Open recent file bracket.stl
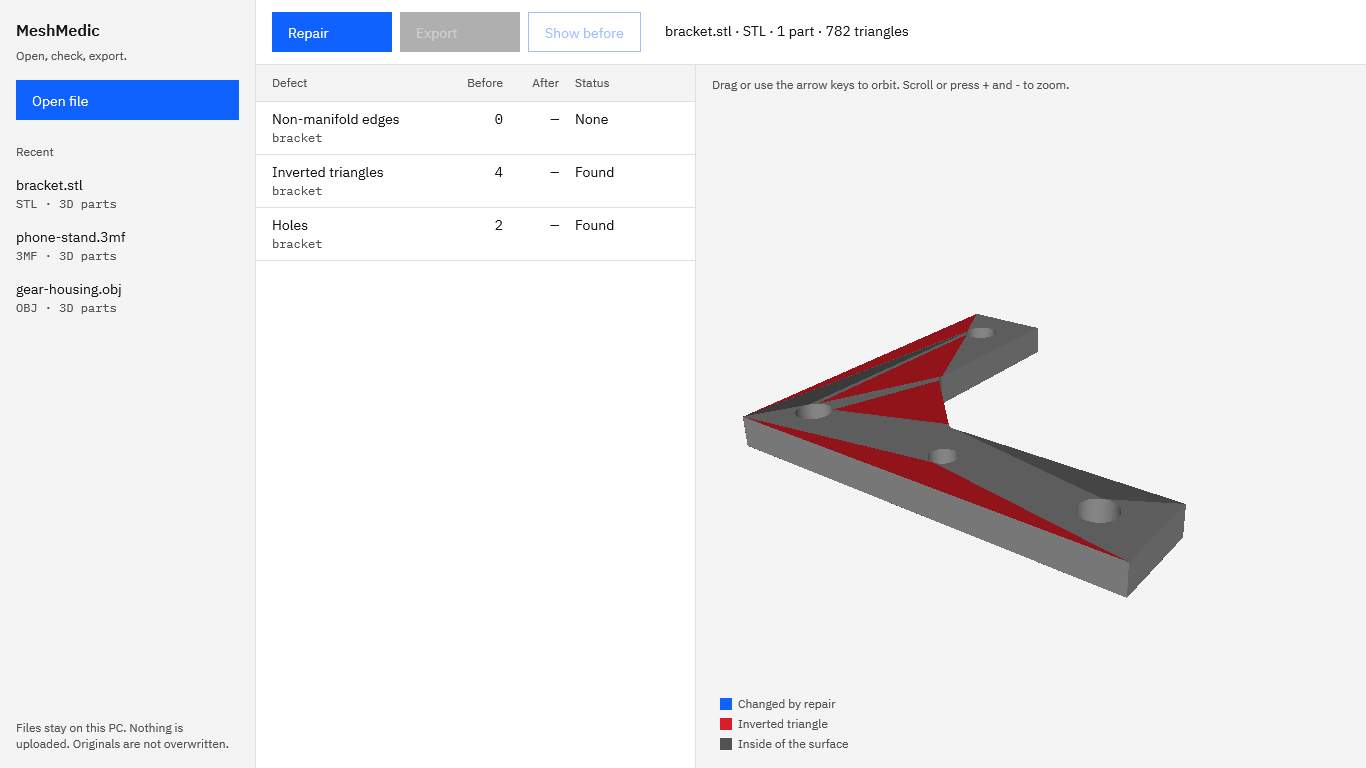The width and height of the screenshot is (1366, 768). click(127, 194)
